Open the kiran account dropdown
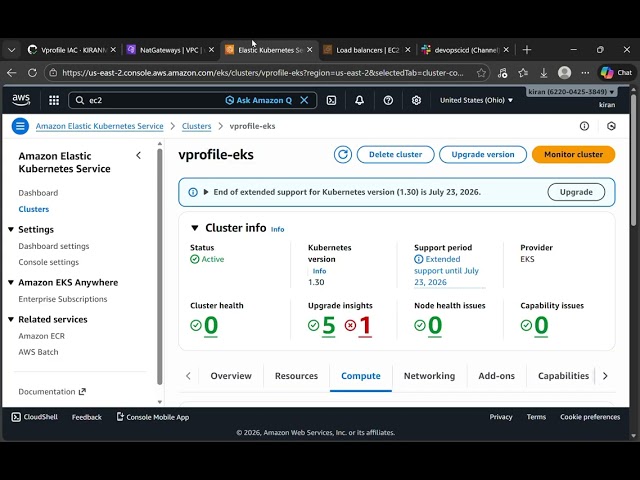The image size is (640, 480). tap(571, 92)
